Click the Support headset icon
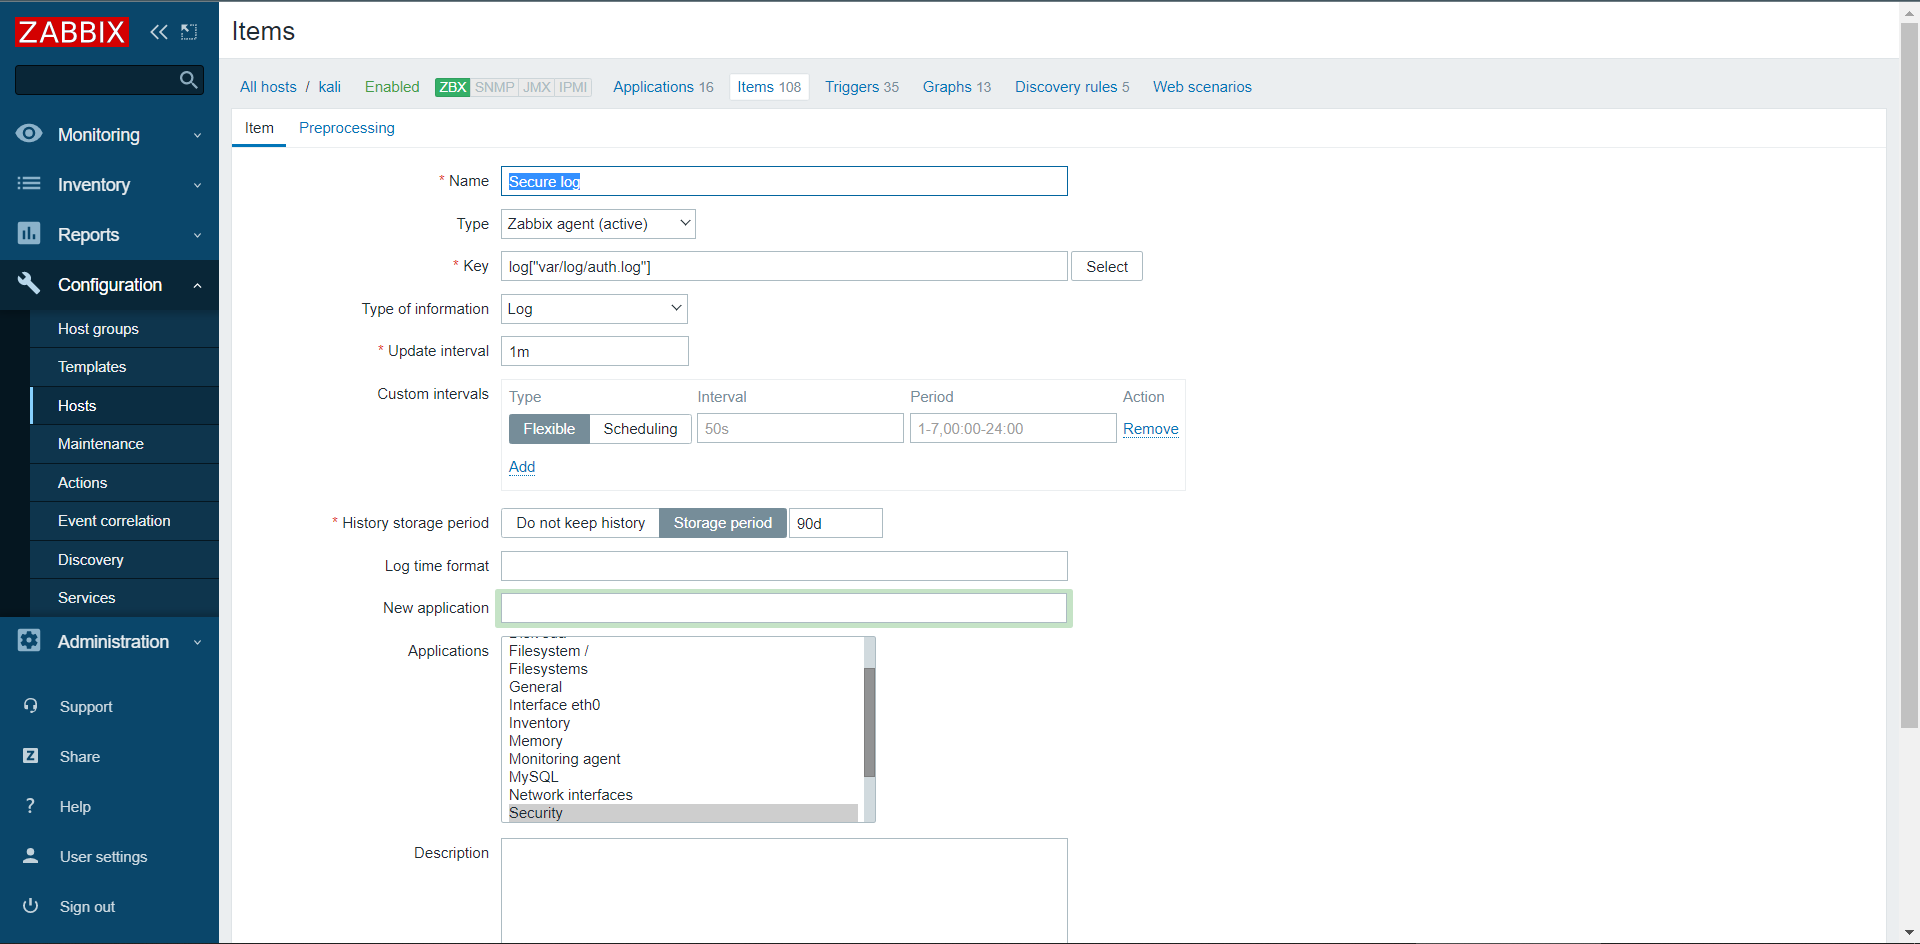The image size is (1920, 944). point(31,706)
